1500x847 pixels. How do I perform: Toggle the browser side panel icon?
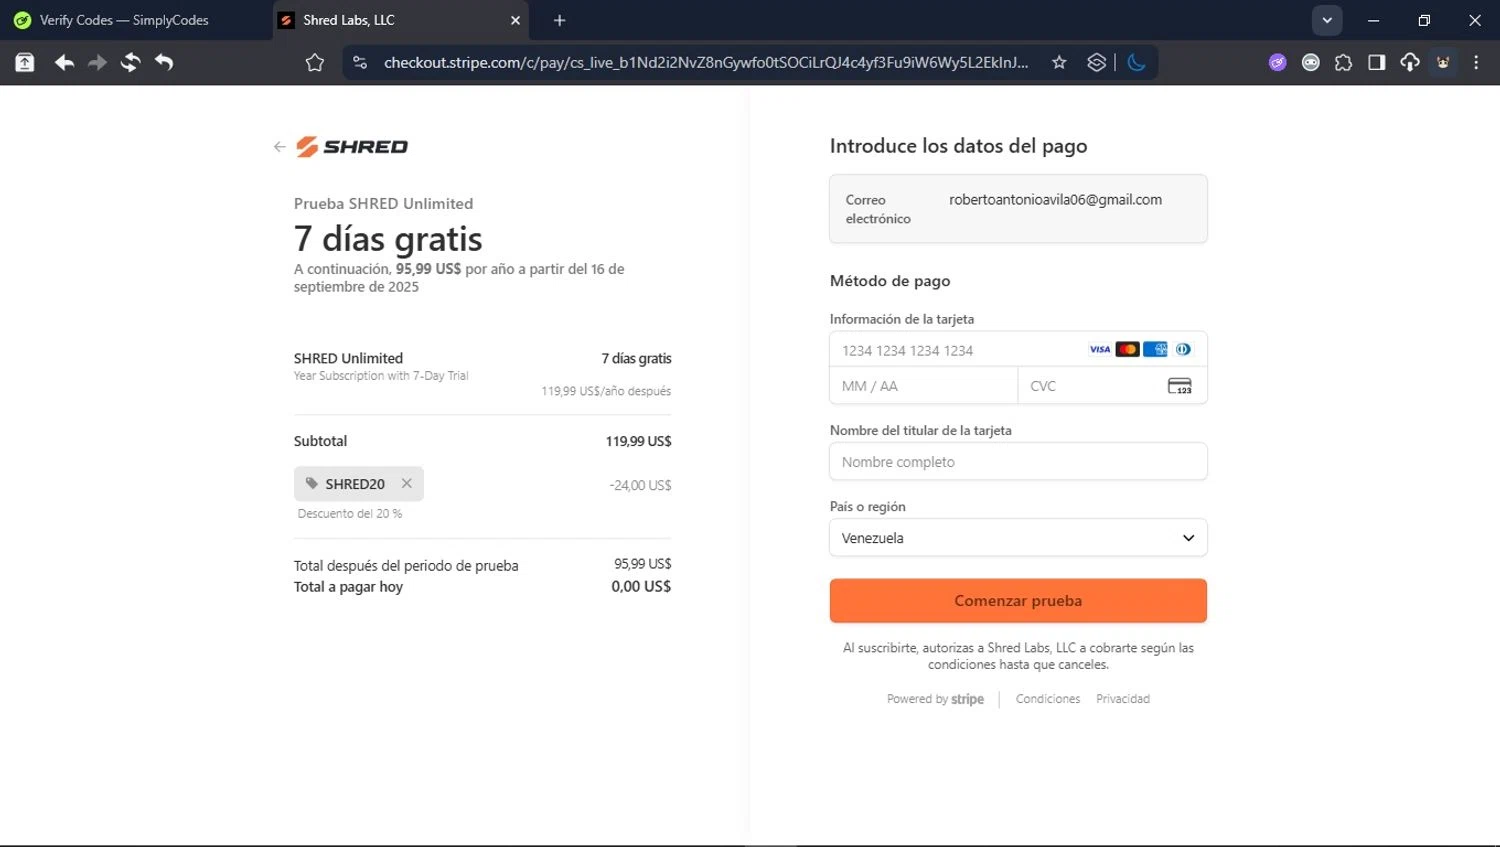click(1376, 62)
